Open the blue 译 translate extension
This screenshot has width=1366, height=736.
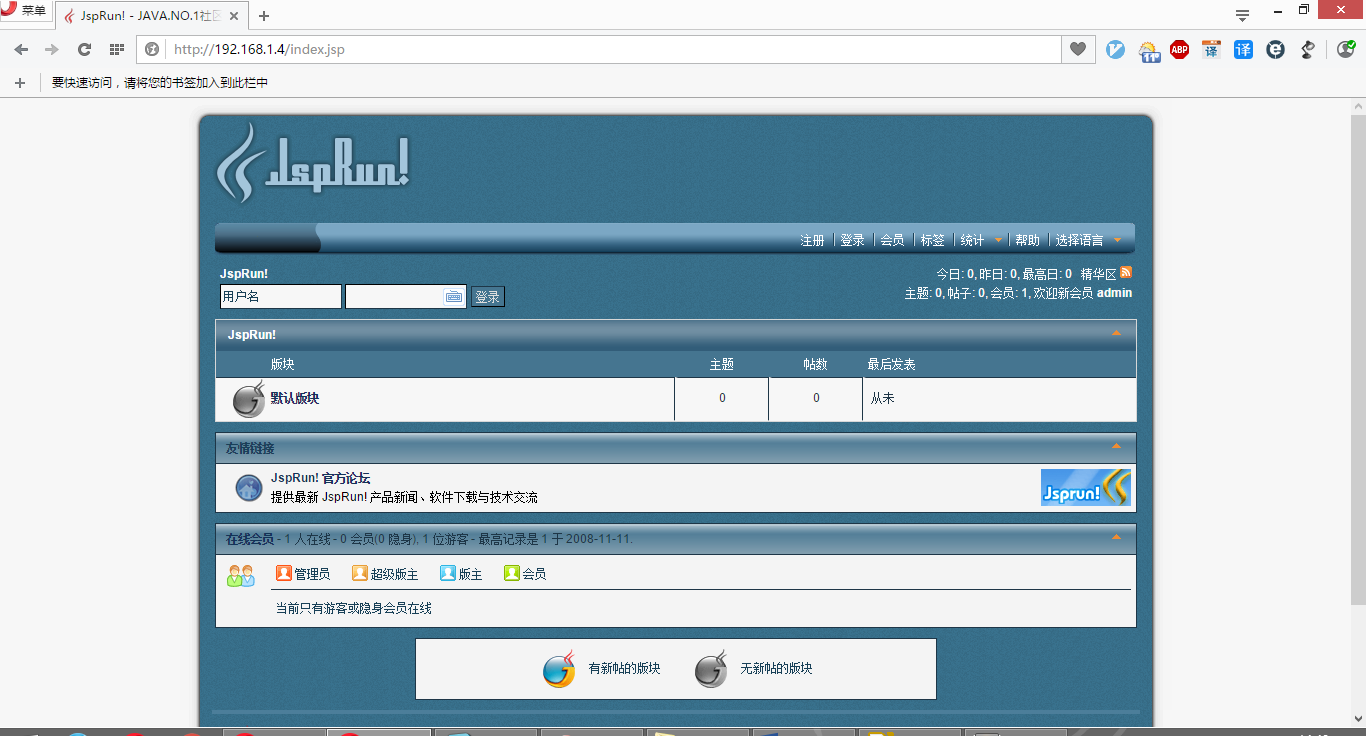coord(1243,49)
